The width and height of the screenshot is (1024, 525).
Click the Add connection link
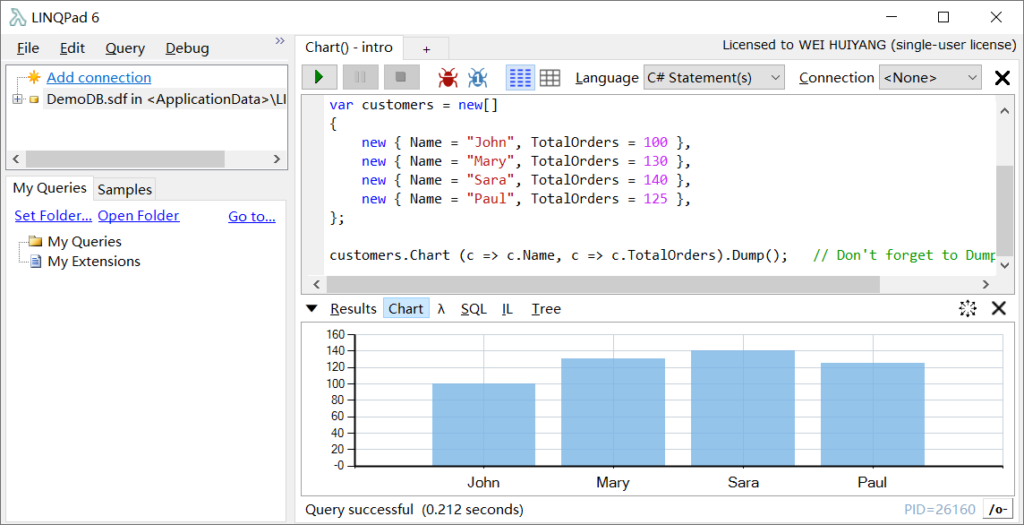99,78
